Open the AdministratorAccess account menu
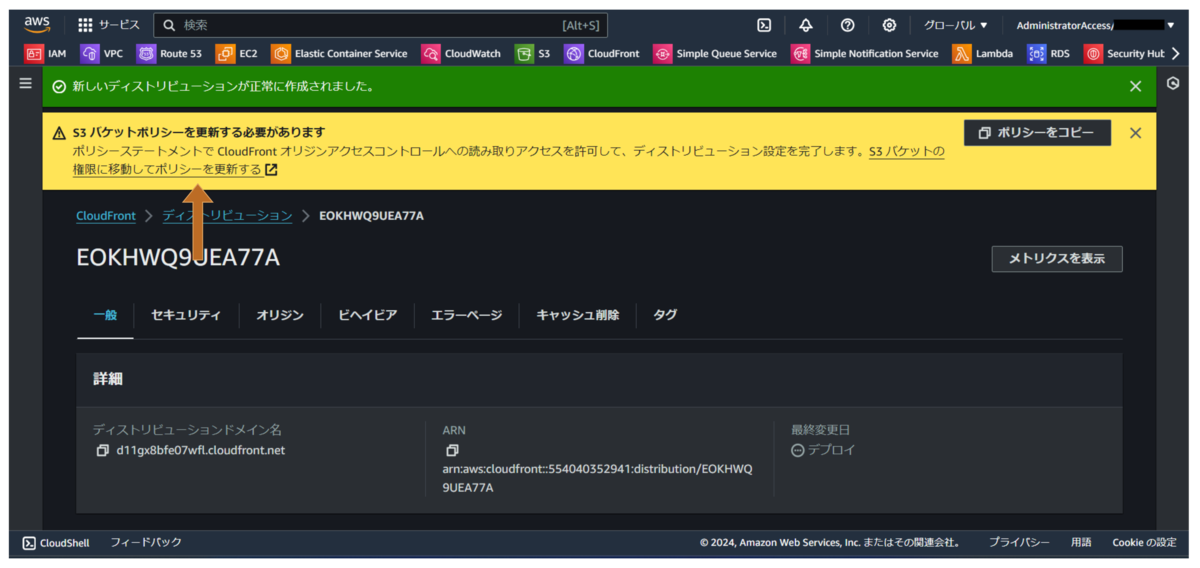This screenshot has height=568, width=1200. [1095, 25]
